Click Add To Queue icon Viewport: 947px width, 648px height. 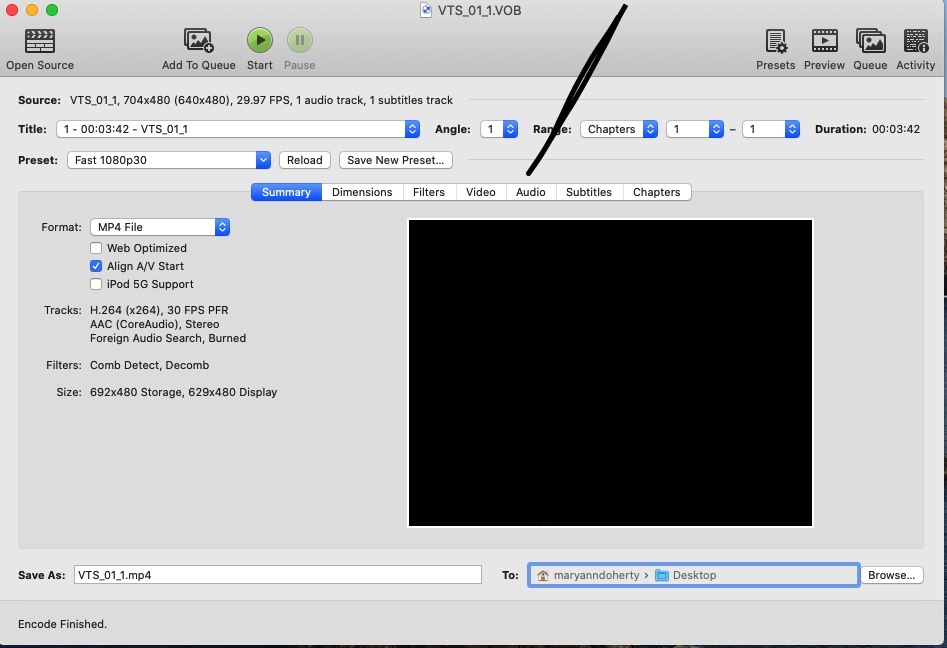click(x=199, y=40)
